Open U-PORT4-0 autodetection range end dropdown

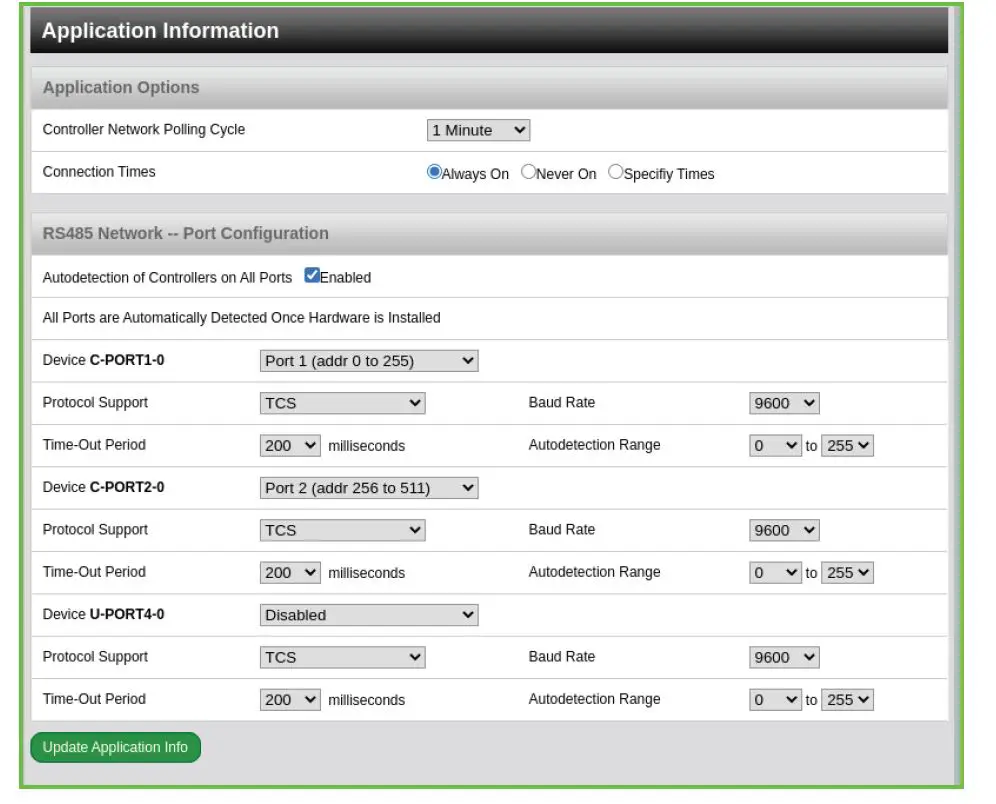tap(847, 699)
